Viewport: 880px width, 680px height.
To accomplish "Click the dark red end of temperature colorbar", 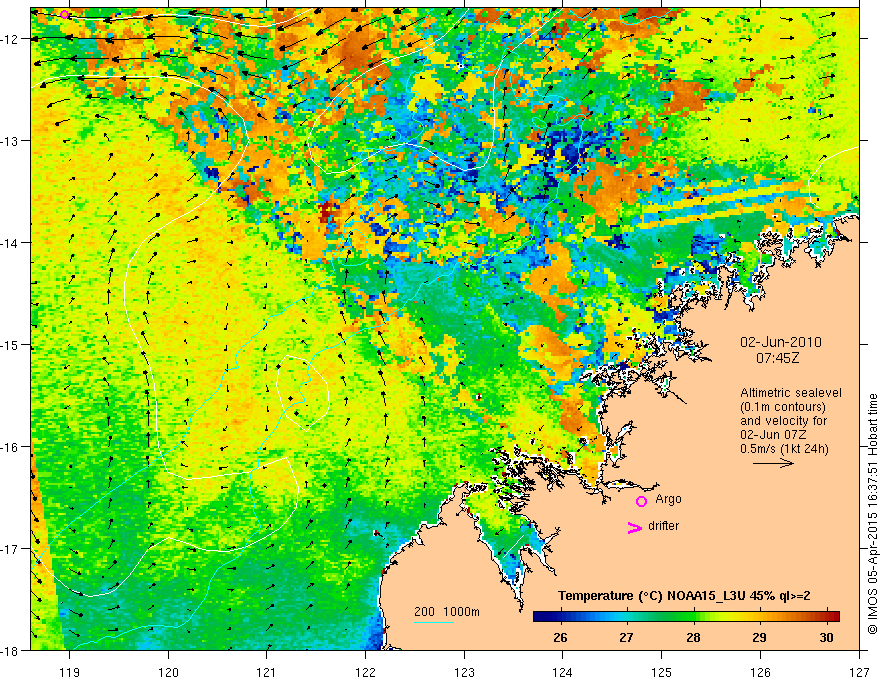I will (834, 616).
